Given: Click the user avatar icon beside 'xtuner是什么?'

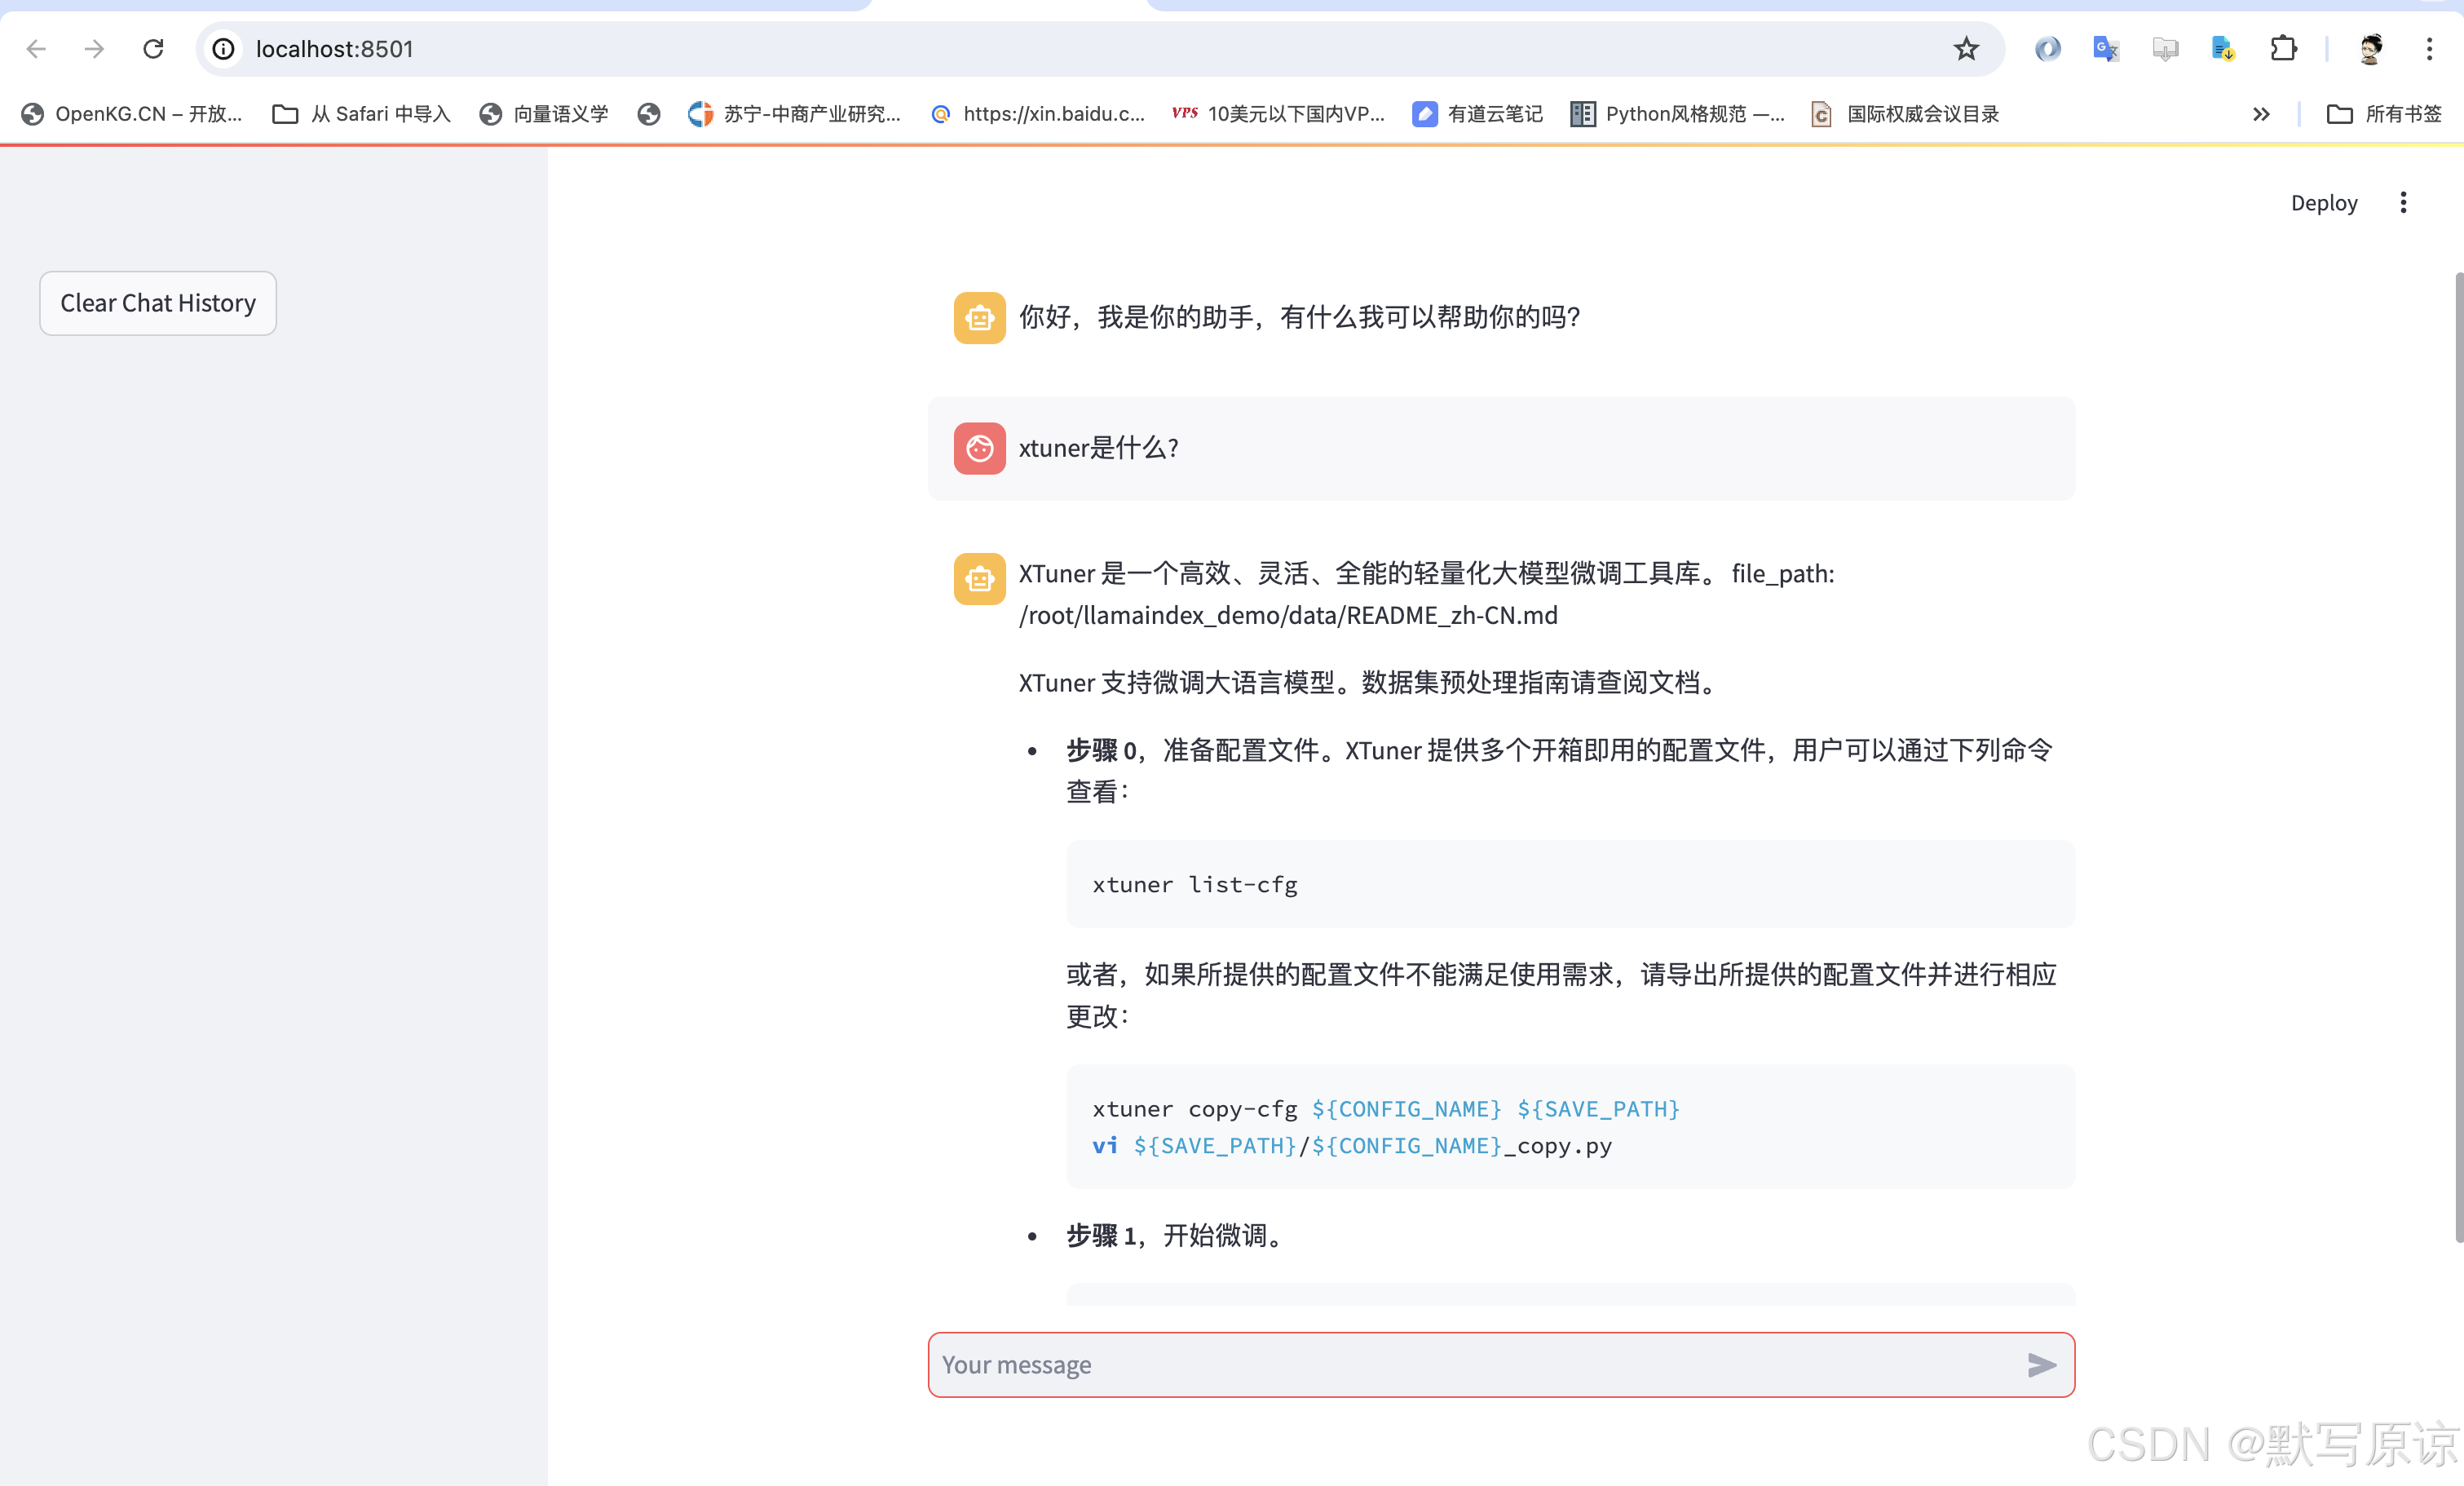Looking at the screenshot, I should click(x=979, y=448).
